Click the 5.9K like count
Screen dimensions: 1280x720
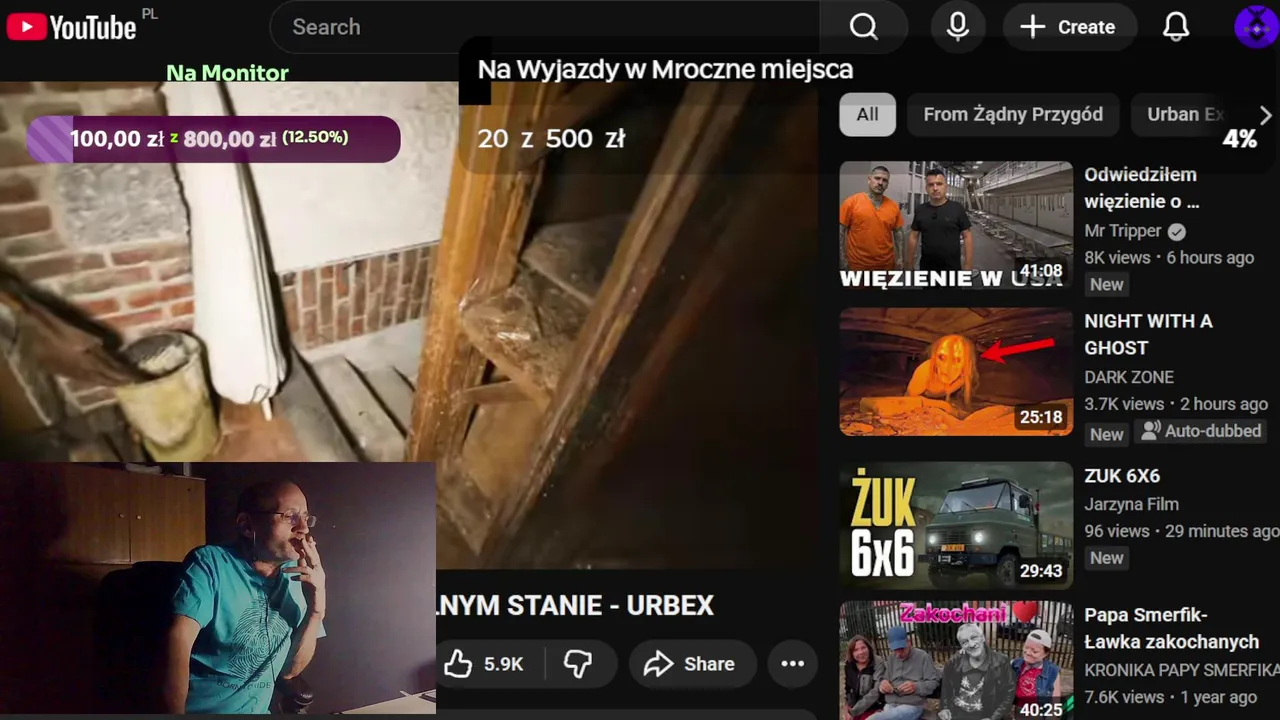[503, 664]
